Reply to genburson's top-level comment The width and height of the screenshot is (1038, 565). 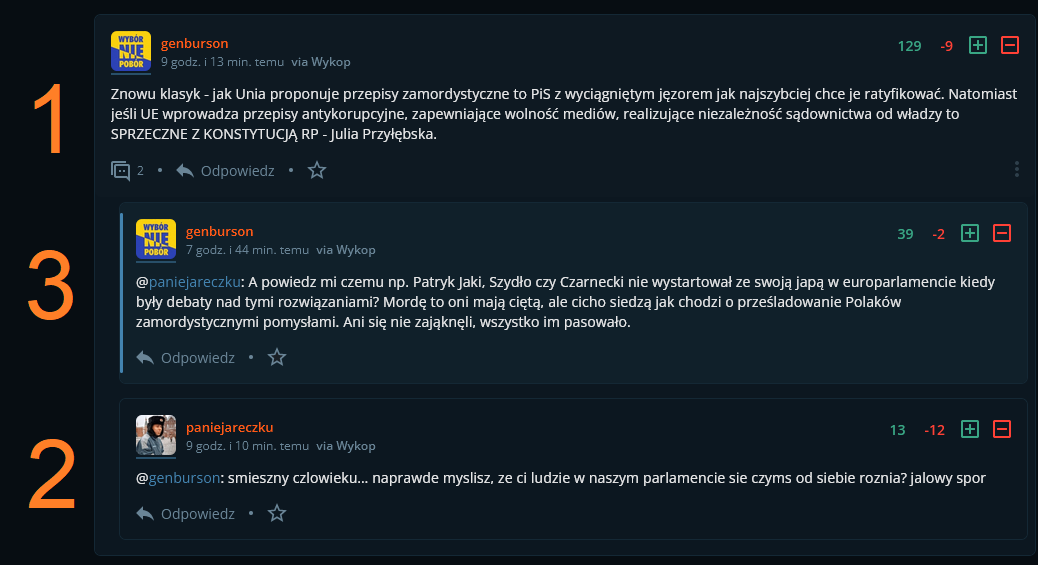pos(226,170)
